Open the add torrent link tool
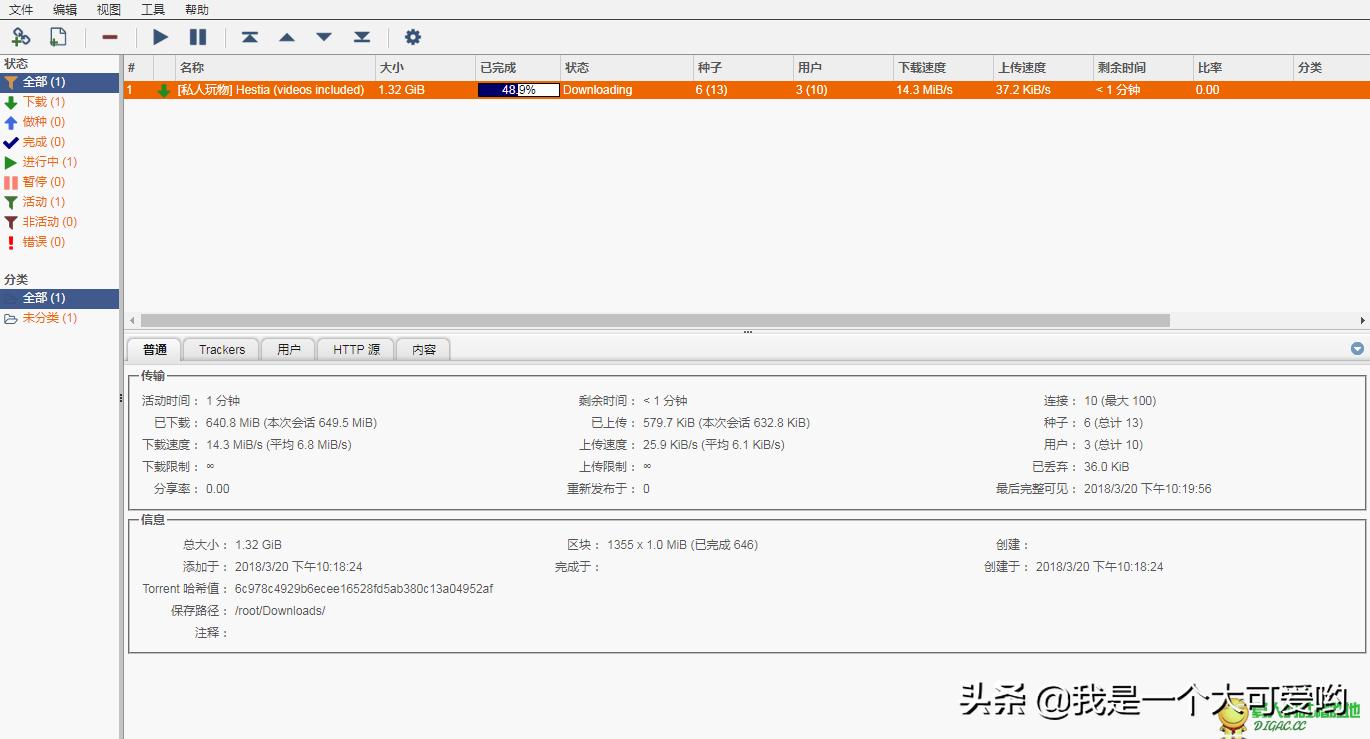The image size is (1370, 739). click(x=20, y=37)
